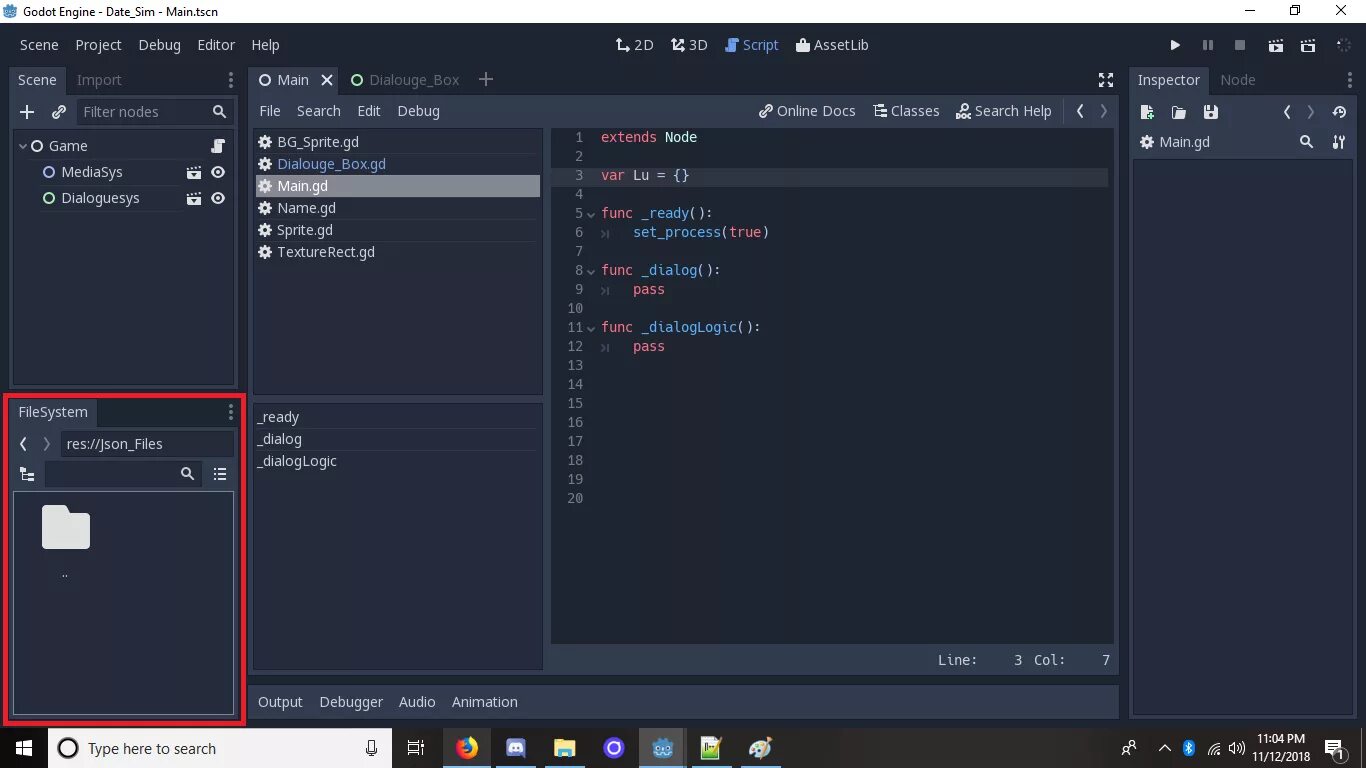Close the Main scene tab
The image size is (1366, 768).
[x=327, y=80]
